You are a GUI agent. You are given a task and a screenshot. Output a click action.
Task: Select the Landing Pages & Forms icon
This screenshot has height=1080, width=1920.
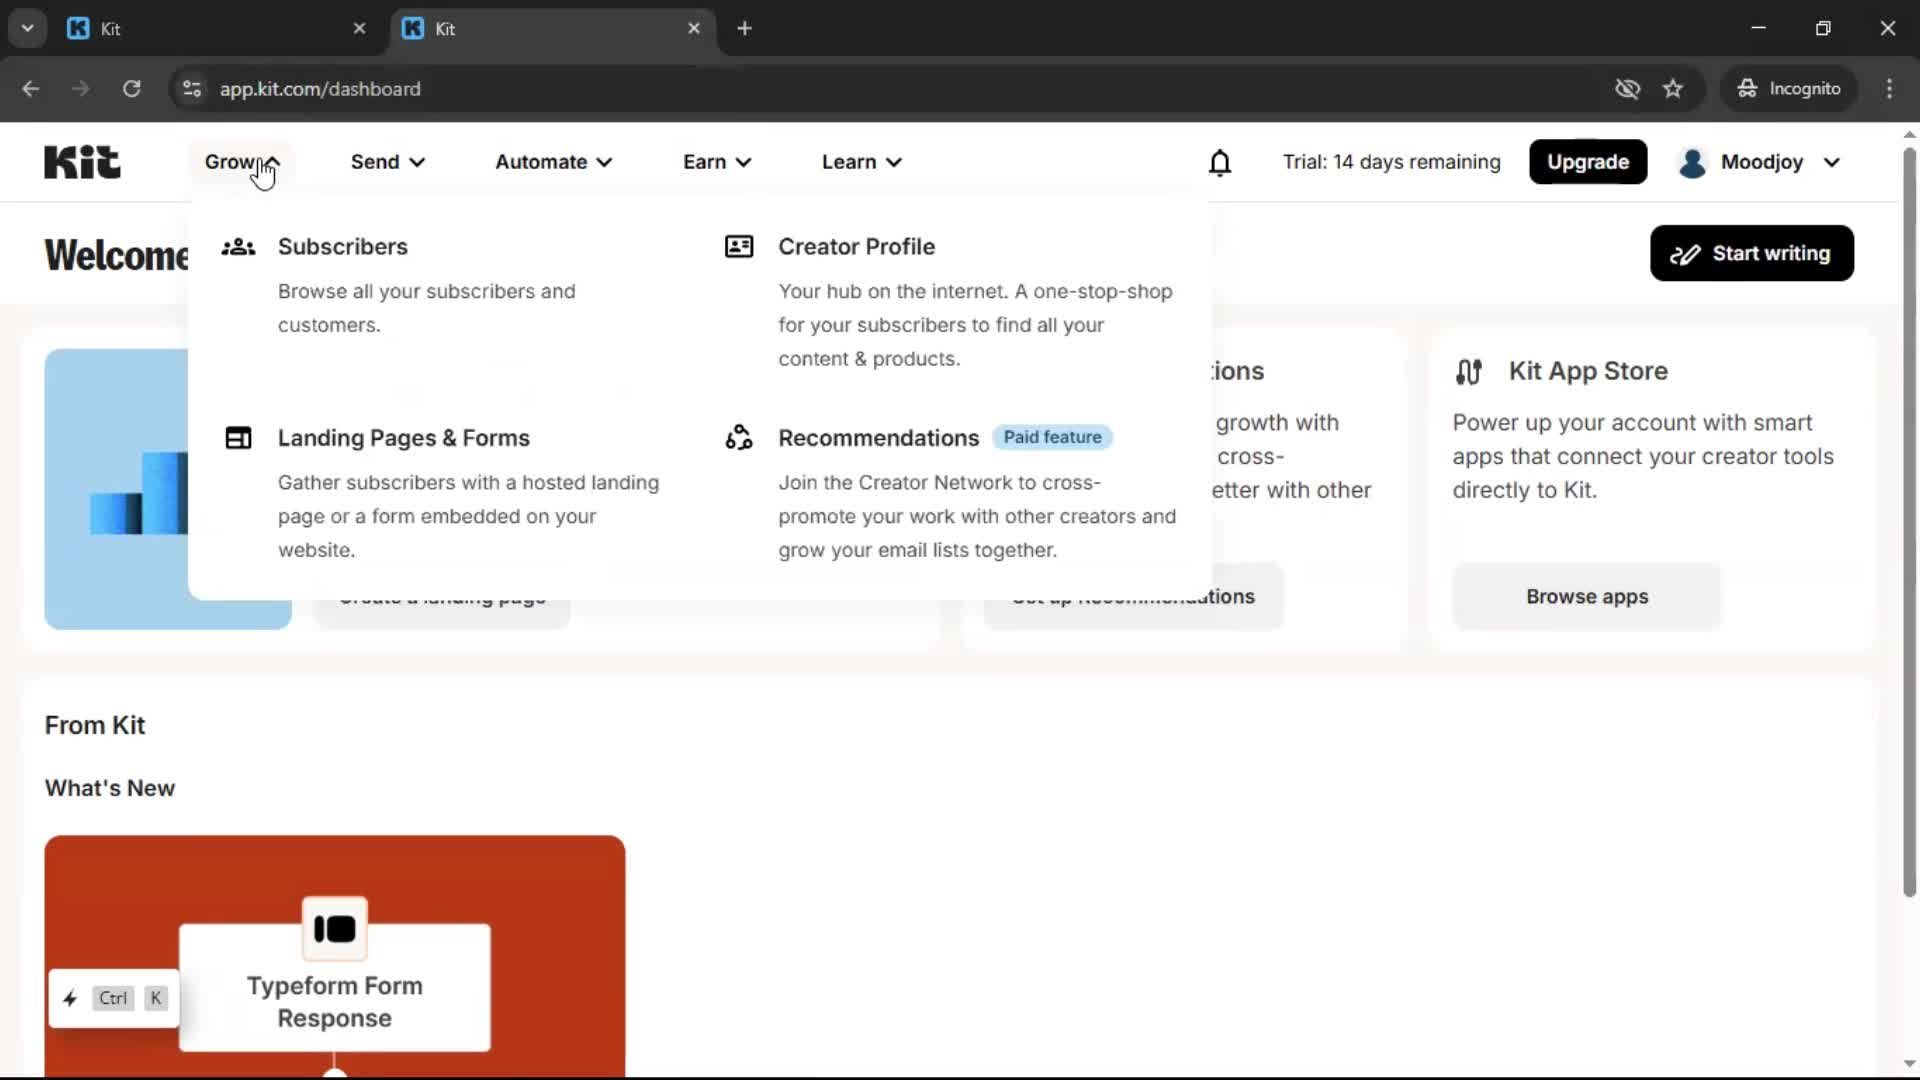click(x=238, y=437)
